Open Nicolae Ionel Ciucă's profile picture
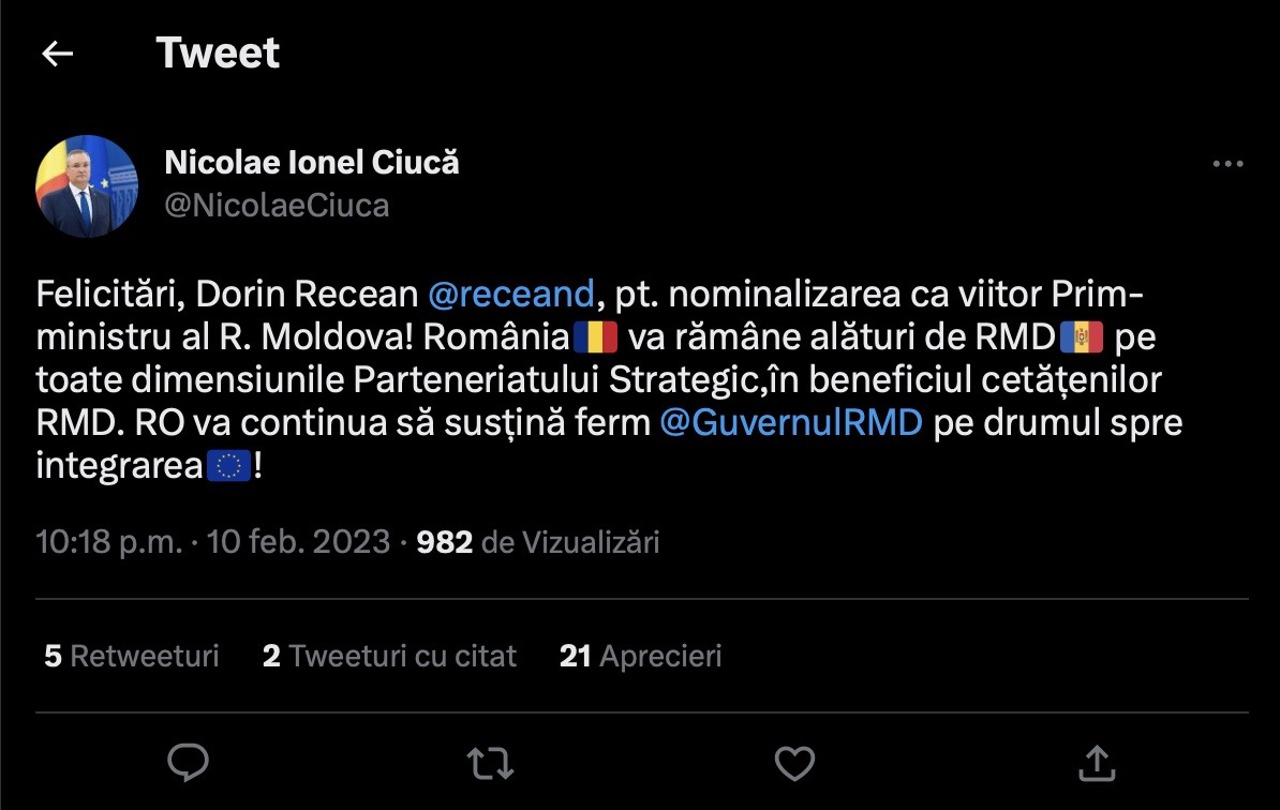1280x810 pixels. (x=87, y=186)
